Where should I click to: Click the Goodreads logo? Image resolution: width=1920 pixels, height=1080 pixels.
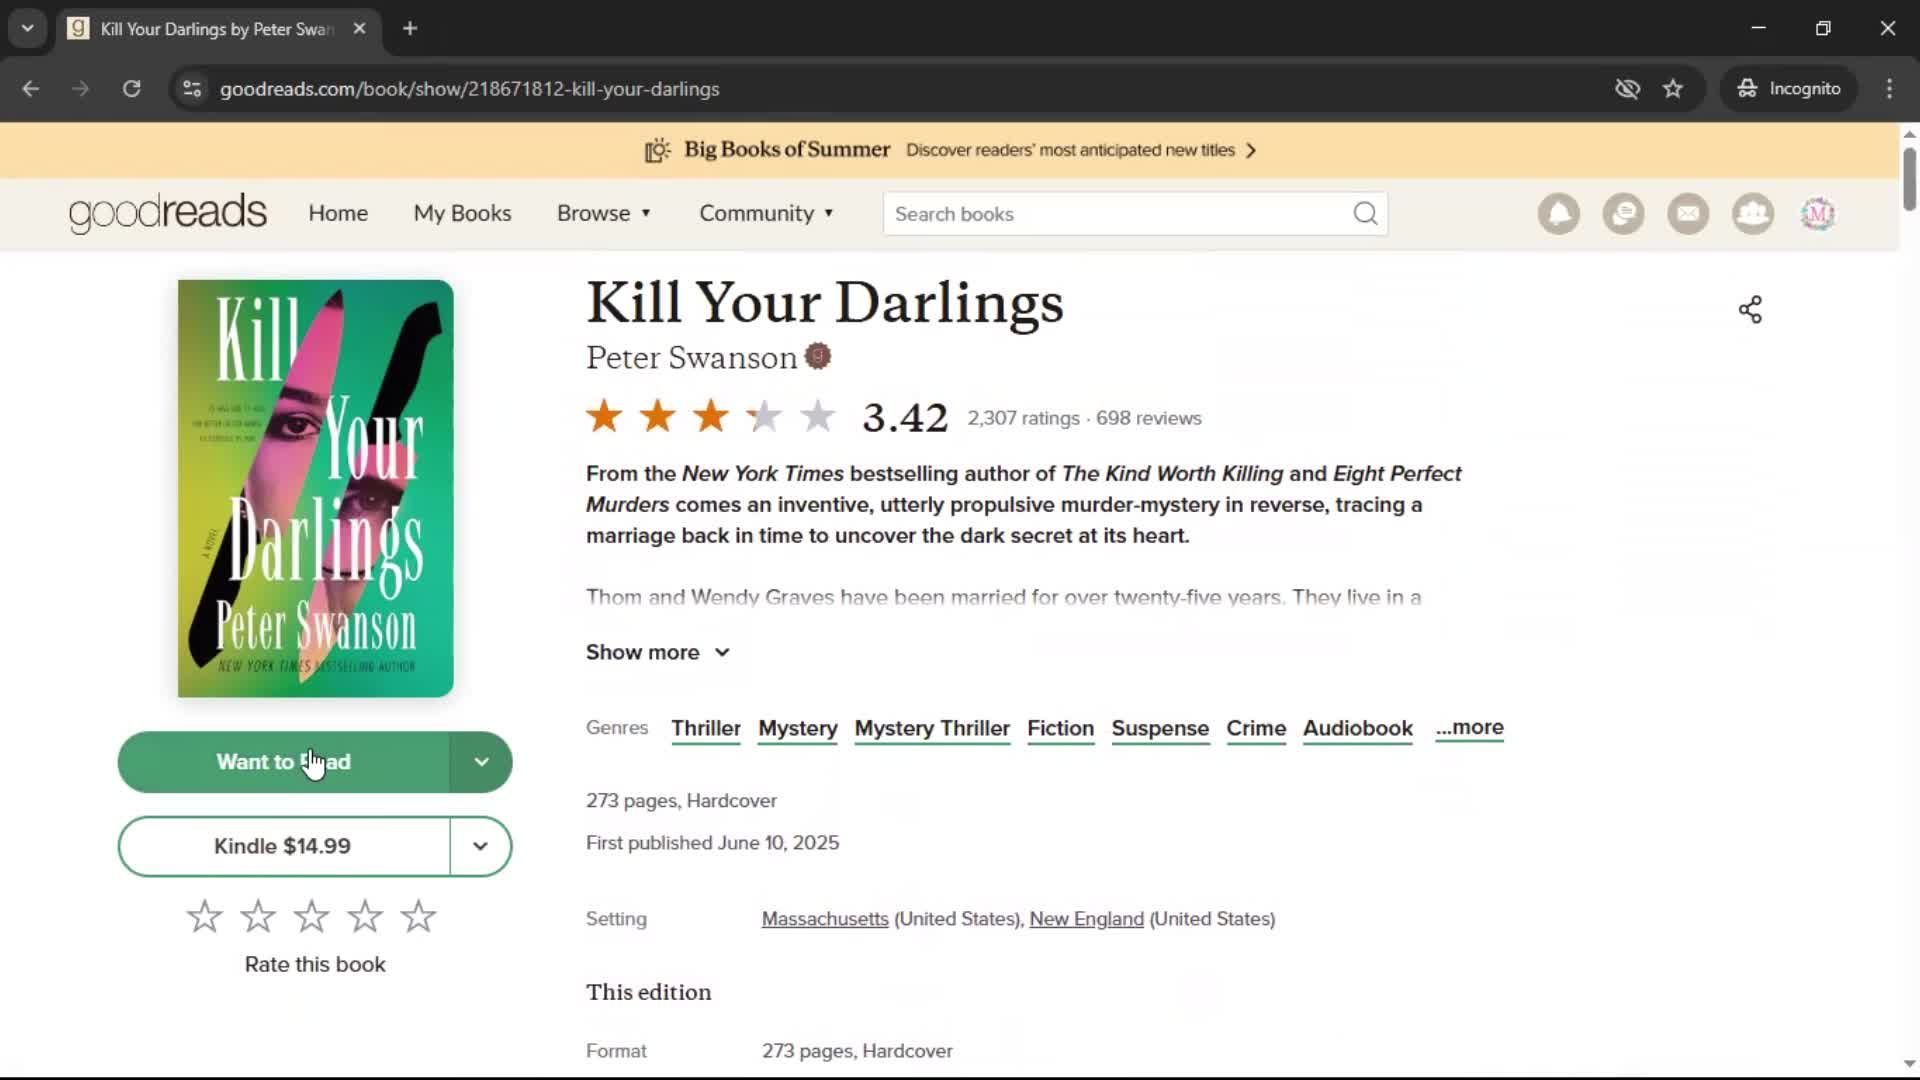coord(168,213)
